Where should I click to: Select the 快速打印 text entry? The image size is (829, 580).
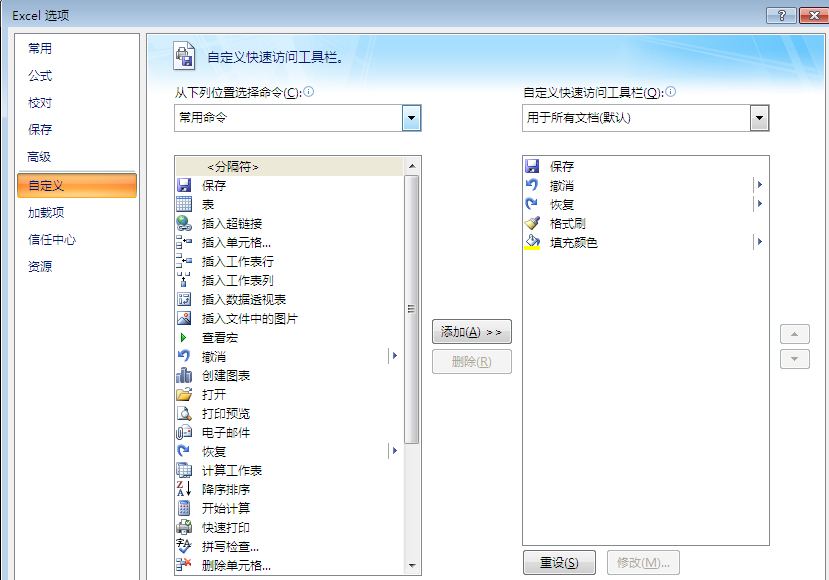coord(226,528)
